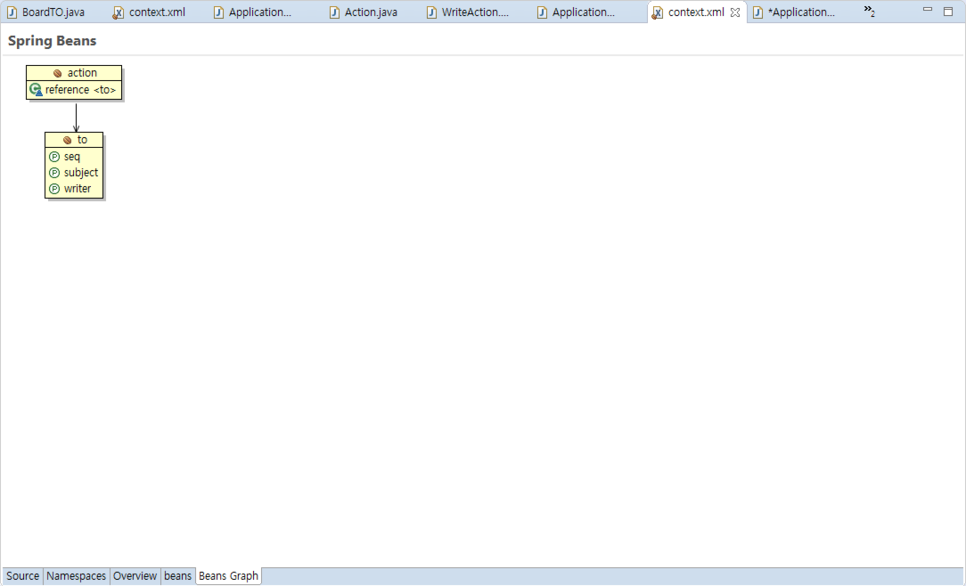Click the property icon next to seq
The image size is (966, 586).
[54, 157]
